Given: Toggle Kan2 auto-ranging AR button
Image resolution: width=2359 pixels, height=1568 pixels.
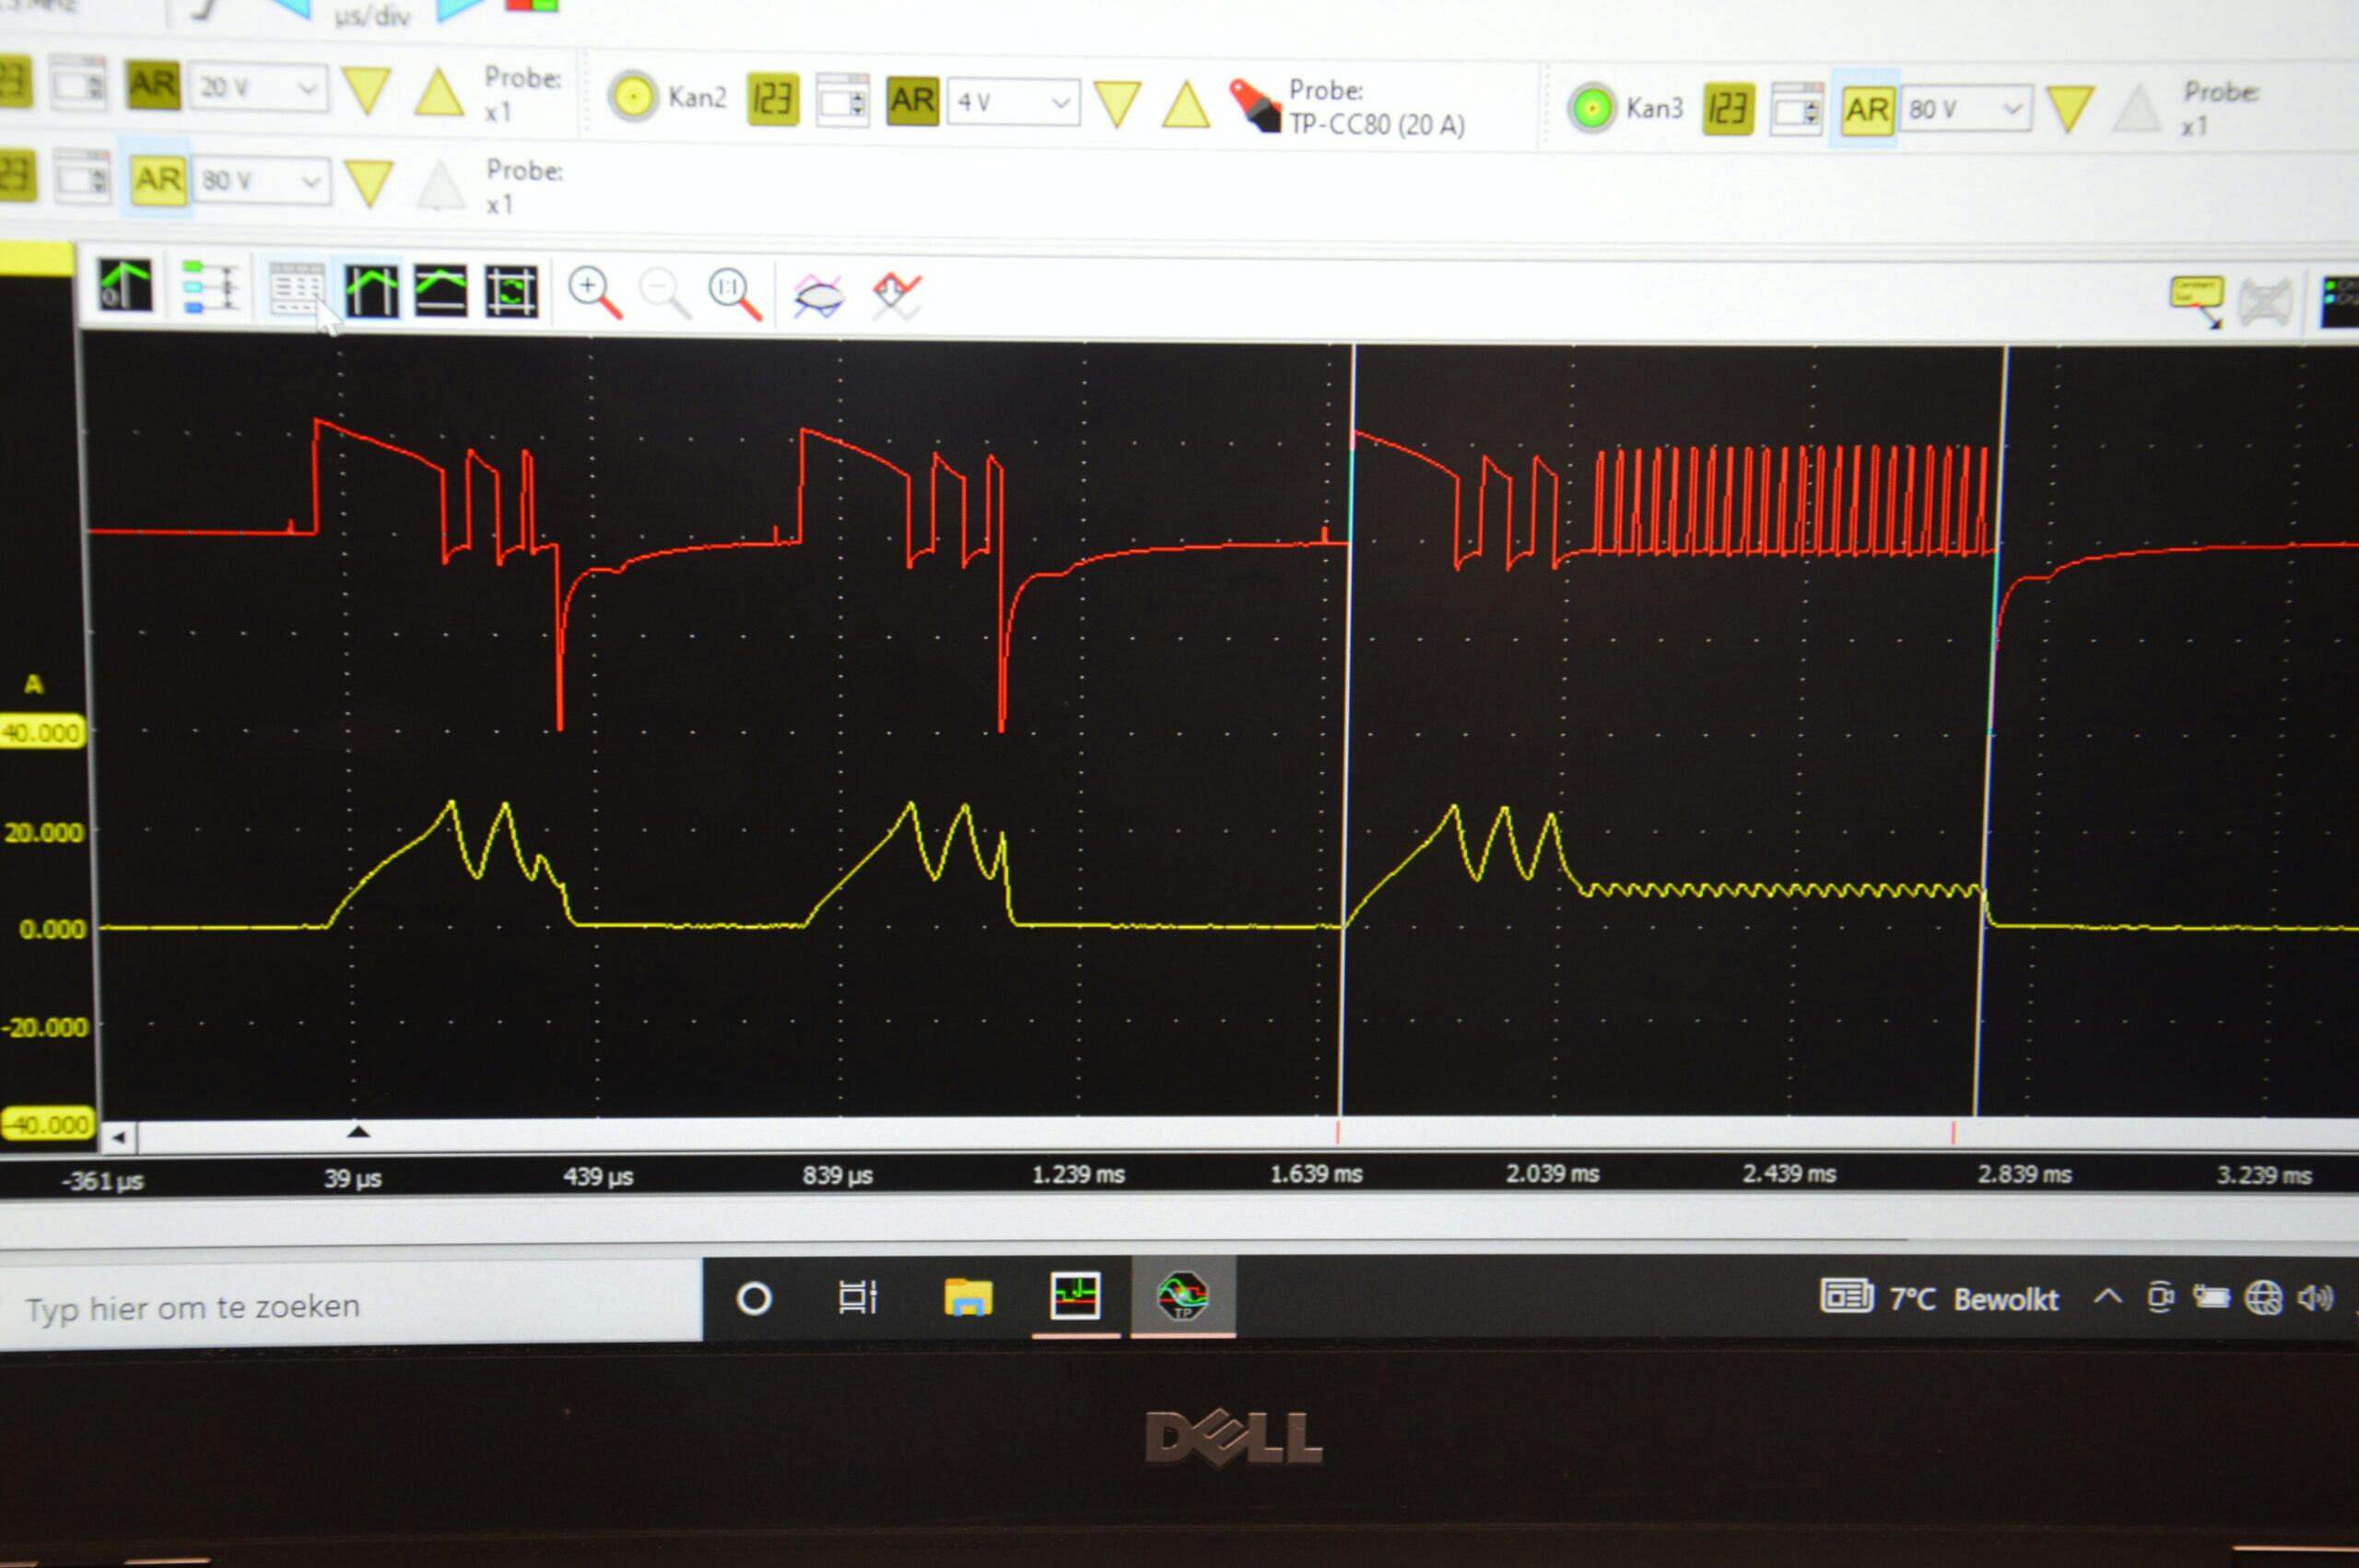Looking at the screenshot, I should tap(912, 100).
